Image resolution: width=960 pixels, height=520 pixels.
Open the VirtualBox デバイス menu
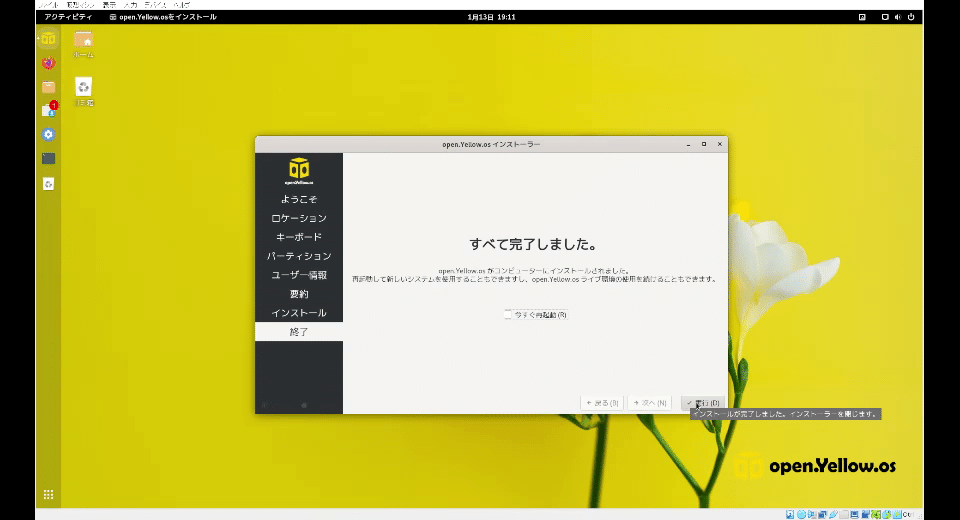coord(156,5)
